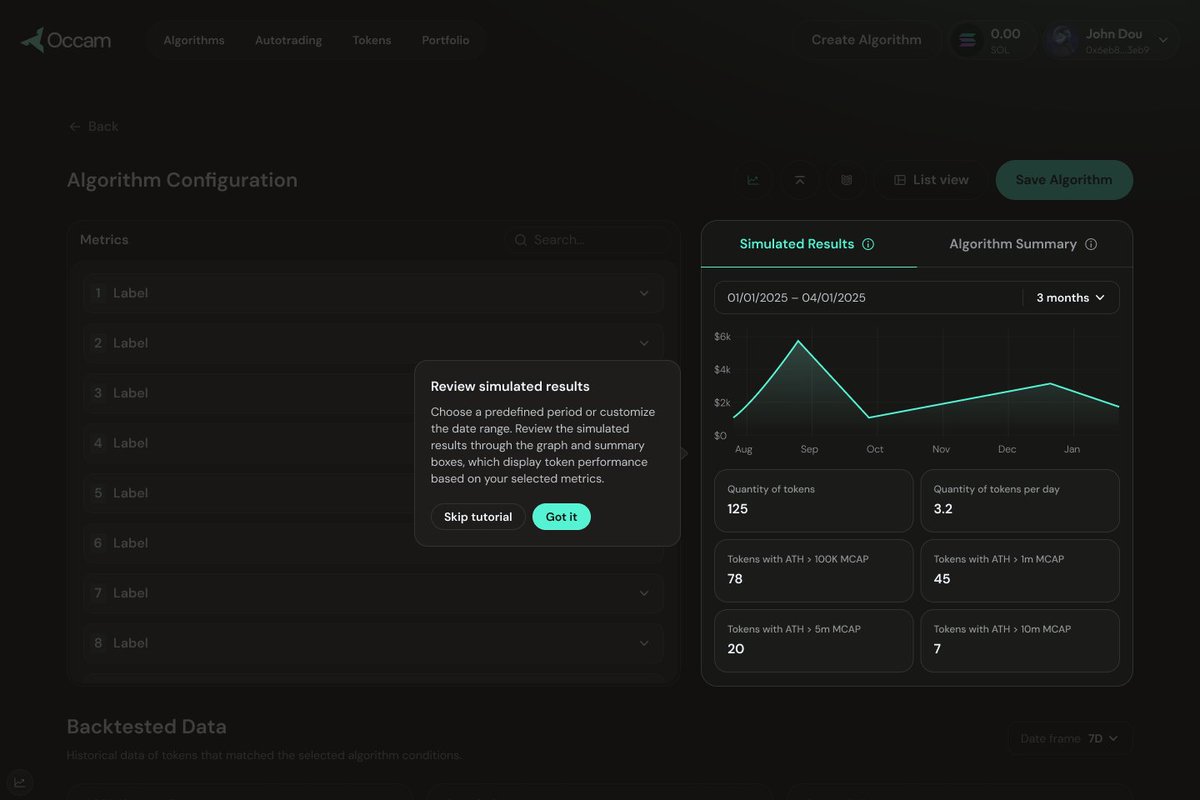Open the Algorithms menu
Screen dimensions: 1200x800
(x=194, y=40)
